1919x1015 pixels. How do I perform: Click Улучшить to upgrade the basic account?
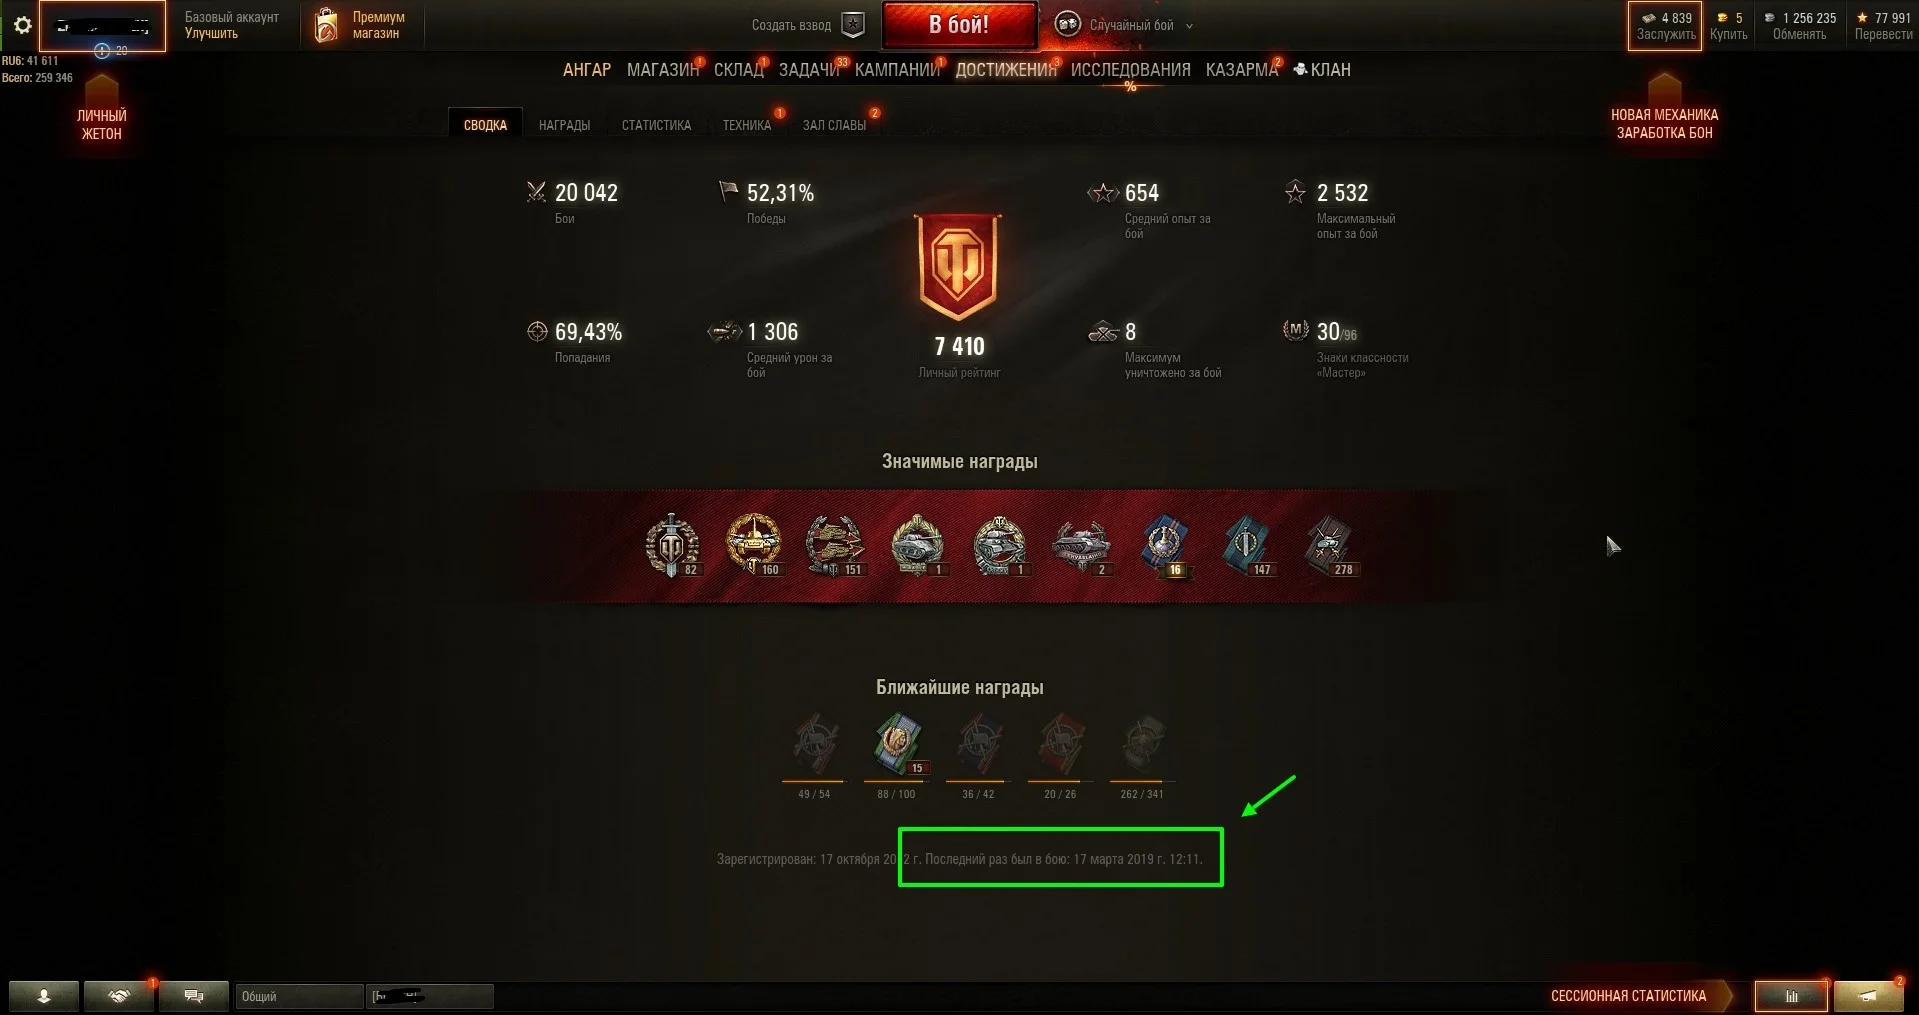211,33
